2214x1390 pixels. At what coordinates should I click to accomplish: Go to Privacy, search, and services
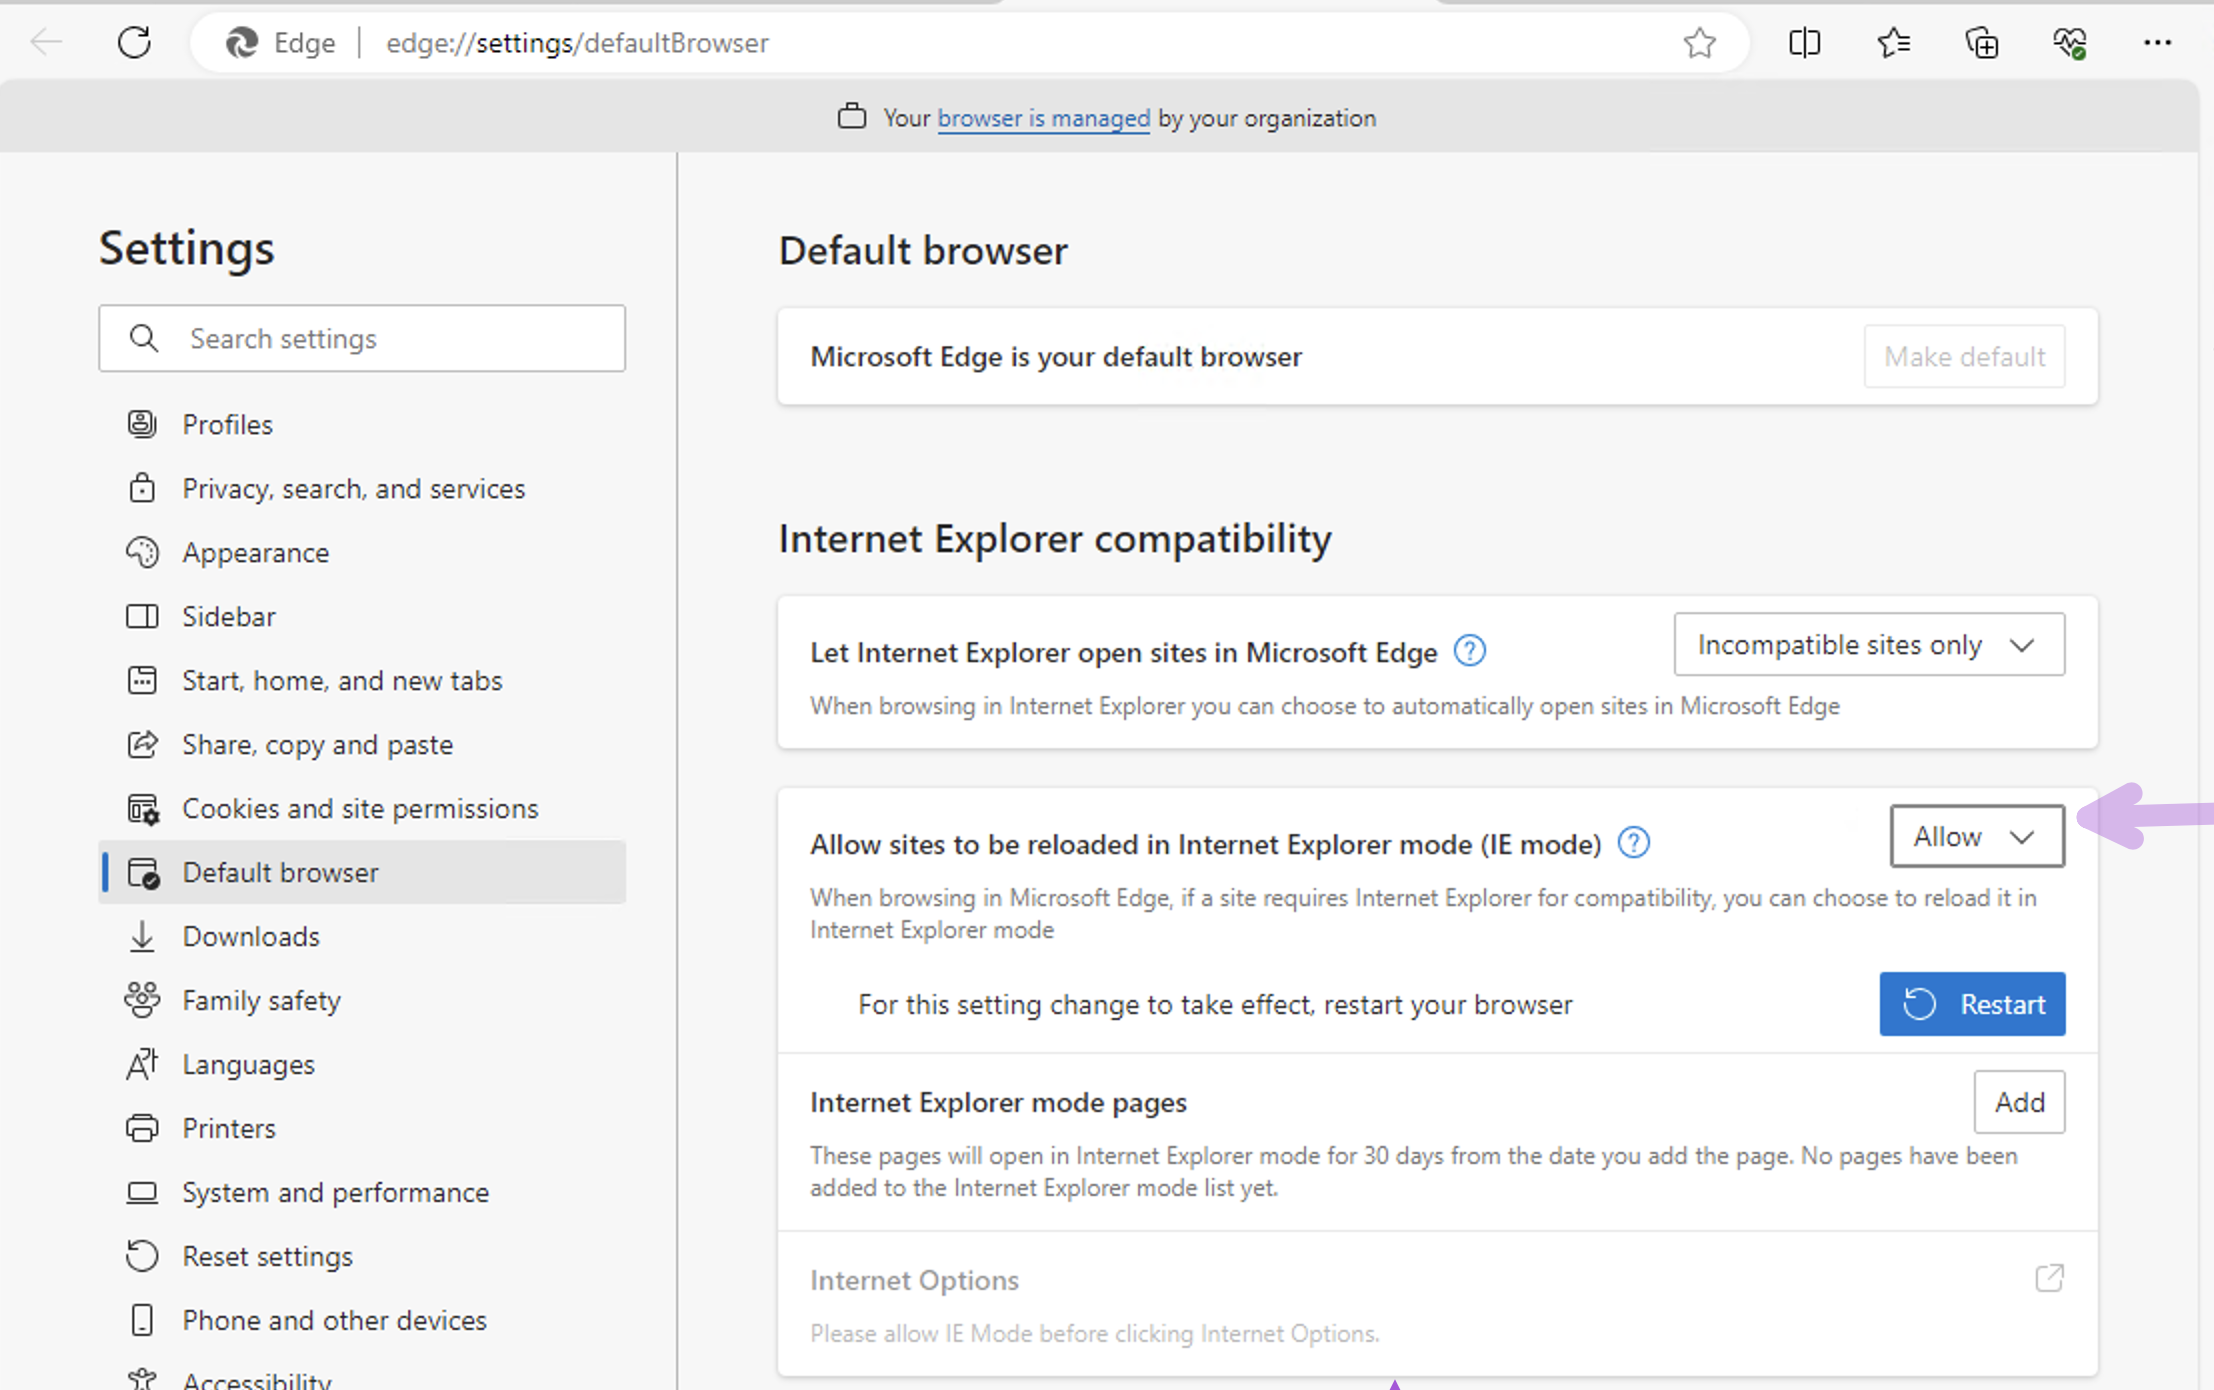click(362, 488)
